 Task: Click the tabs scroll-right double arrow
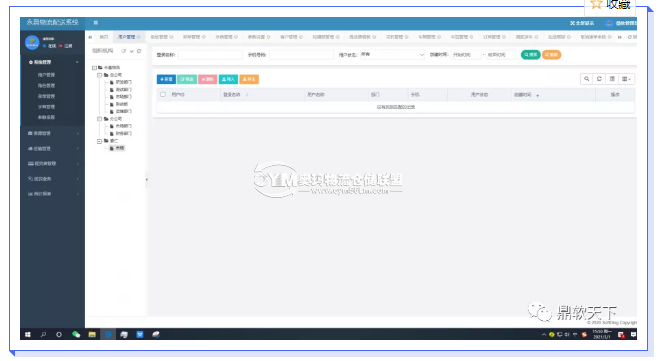[x=619, y=37]
